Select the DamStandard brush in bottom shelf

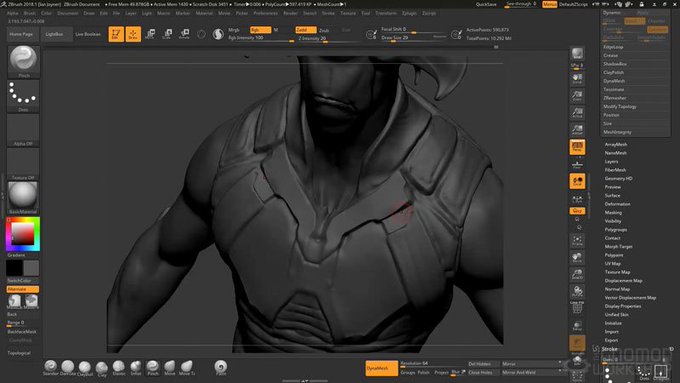tap(68, 367)
